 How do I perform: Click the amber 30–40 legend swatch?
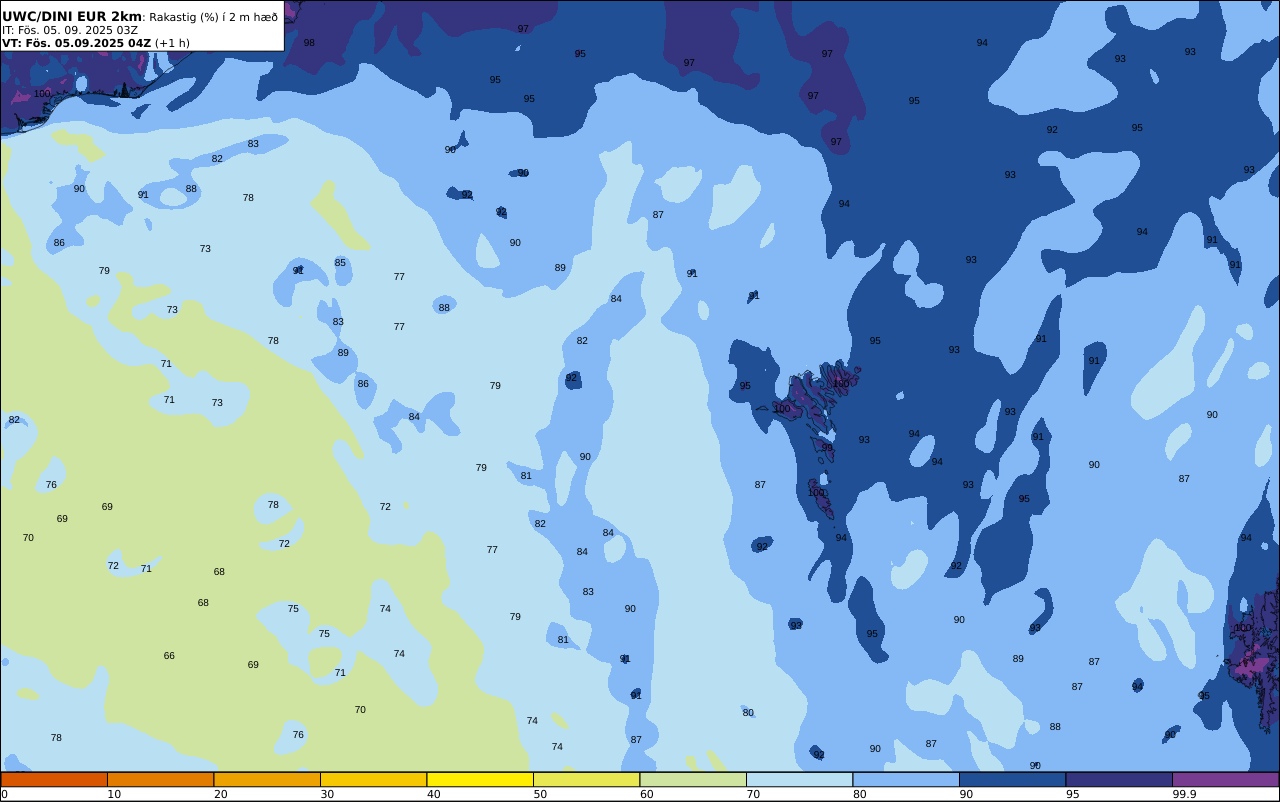373,779
